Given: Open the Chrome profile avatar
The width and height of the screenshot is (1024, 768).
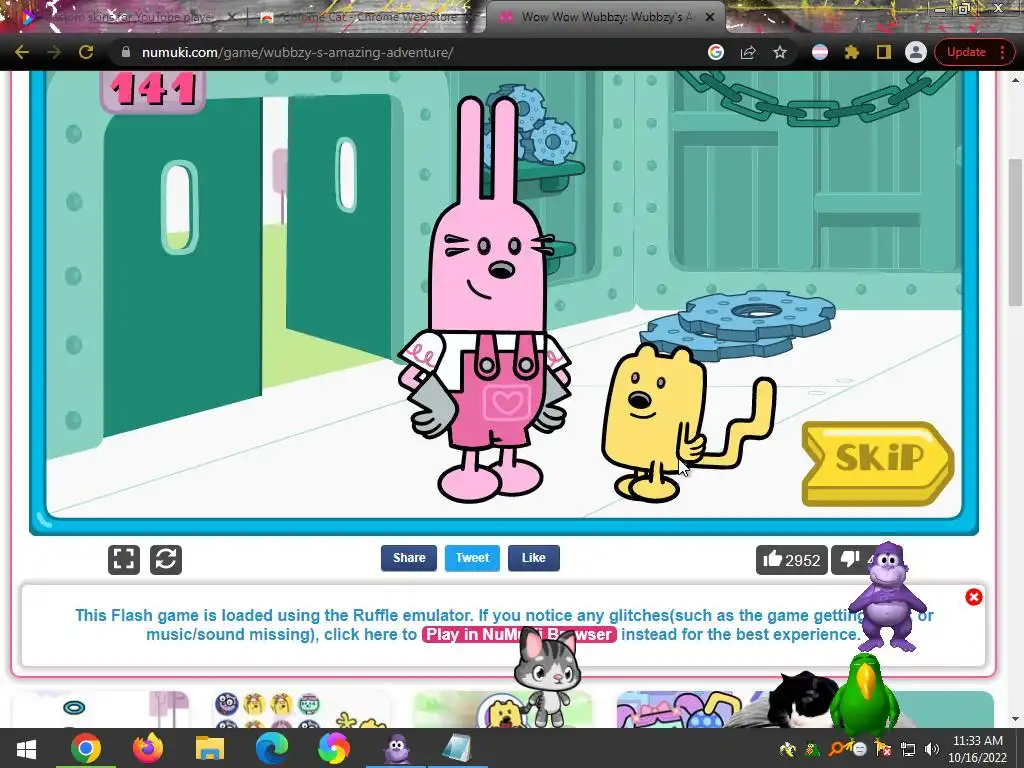Looking at the screenshot, I should point(916,52).
